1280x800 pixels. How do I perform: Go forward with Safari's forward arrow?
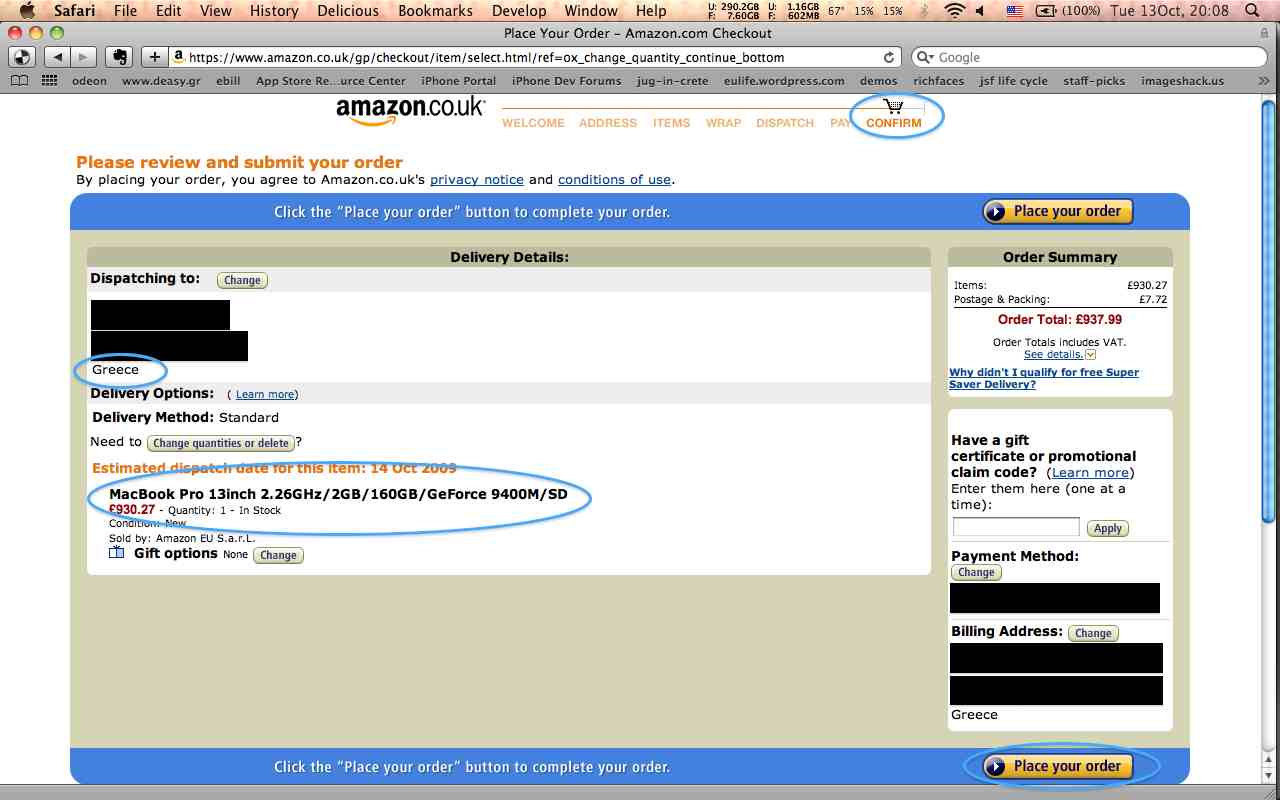(84, 57)
